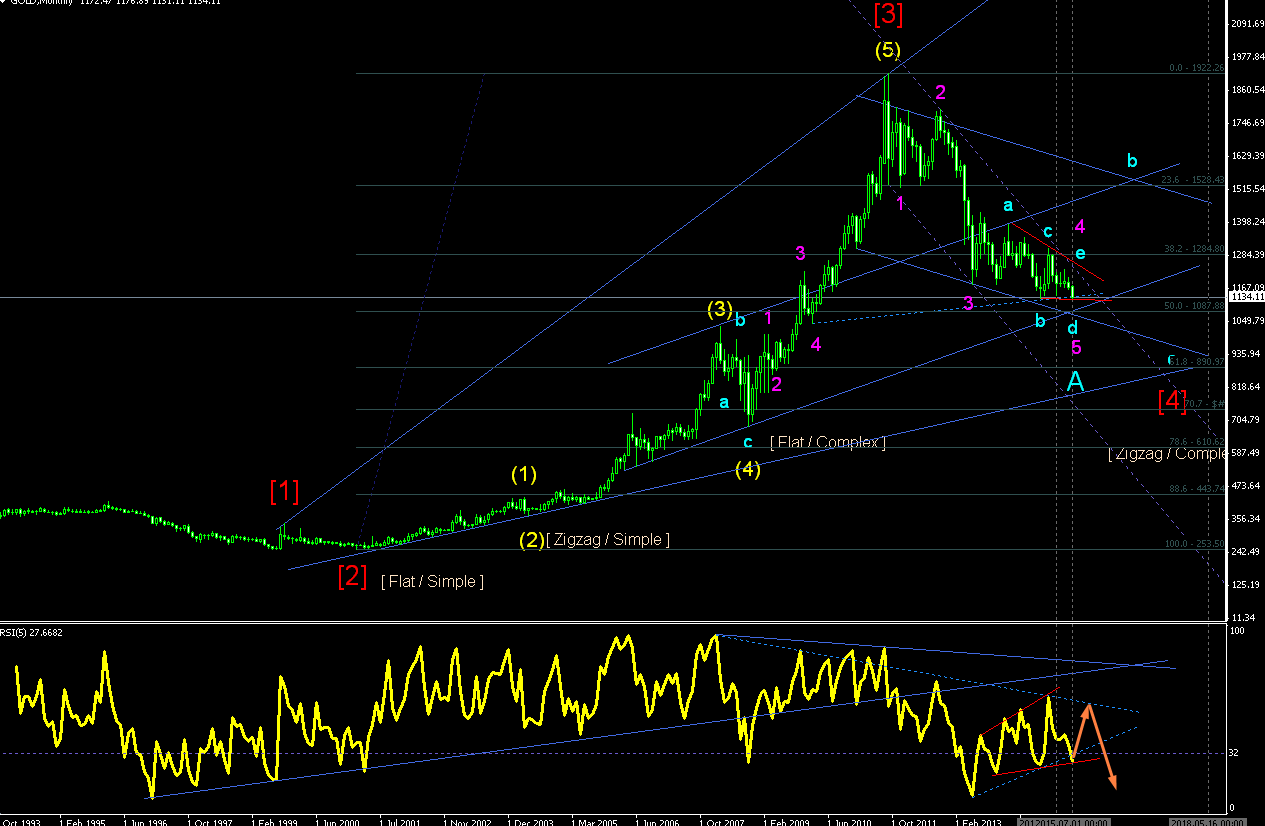Select the red [1] wave label
This screenshot has width=1265, height=826.
coord(284,491)
